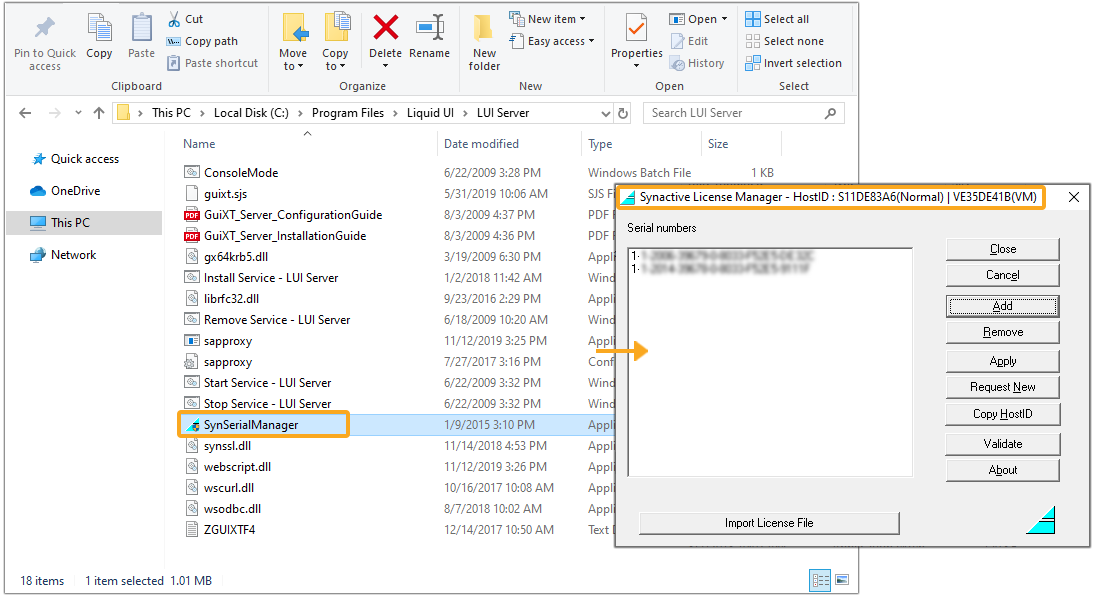Click History in the Open group
1100x609 pixels.
tap(697, 63)
